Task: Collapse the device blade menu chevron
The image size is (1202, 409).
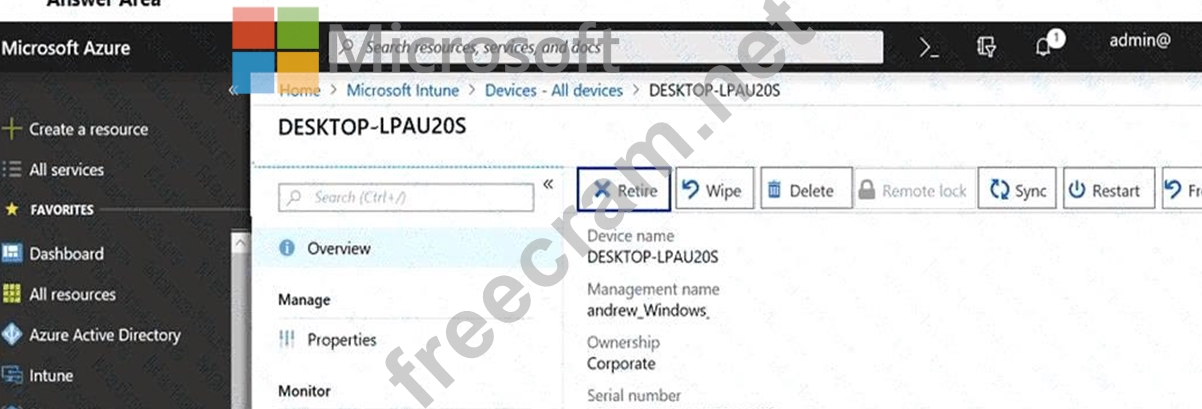Action: click(x=548, y=184)
